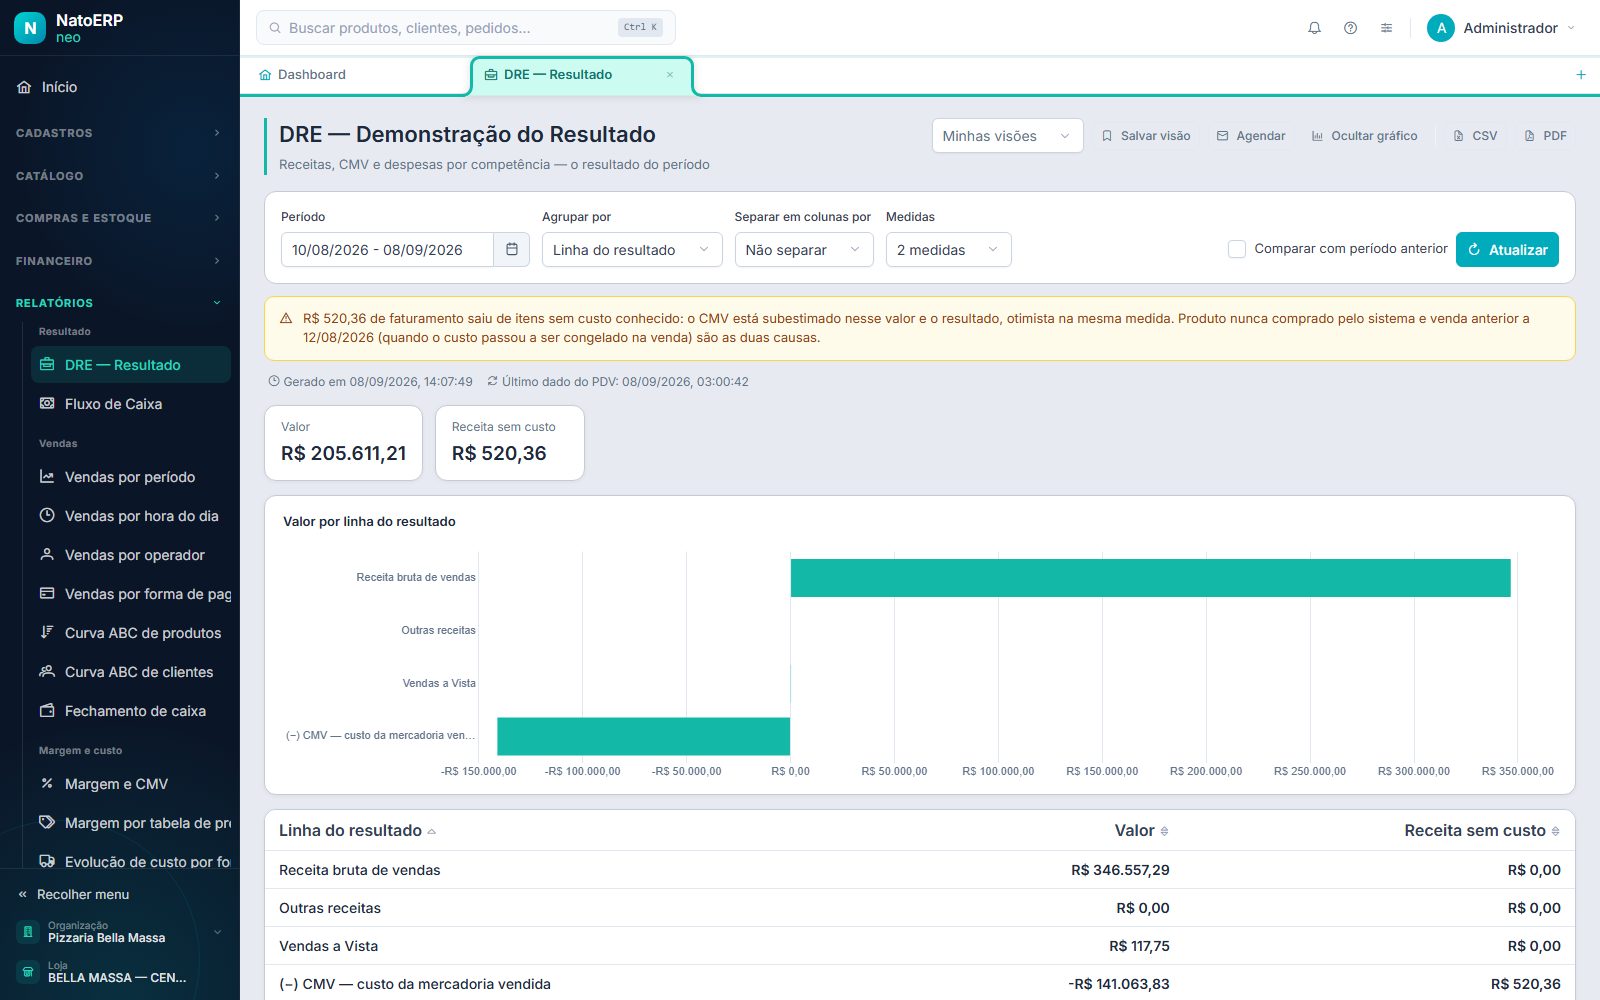Viewport: 1600px width, 1000px height.
Task: Click the Receita sem custo R$ 520,36 card
Action: click(510, 443)
